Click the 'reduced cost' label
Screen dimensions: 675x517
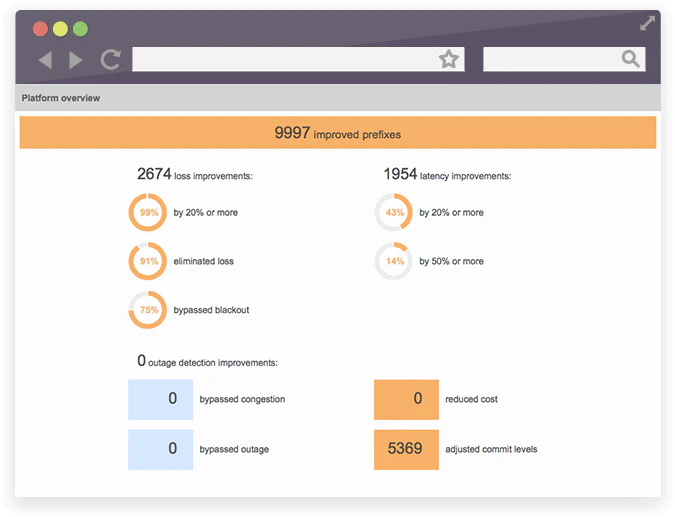[471, 399]
